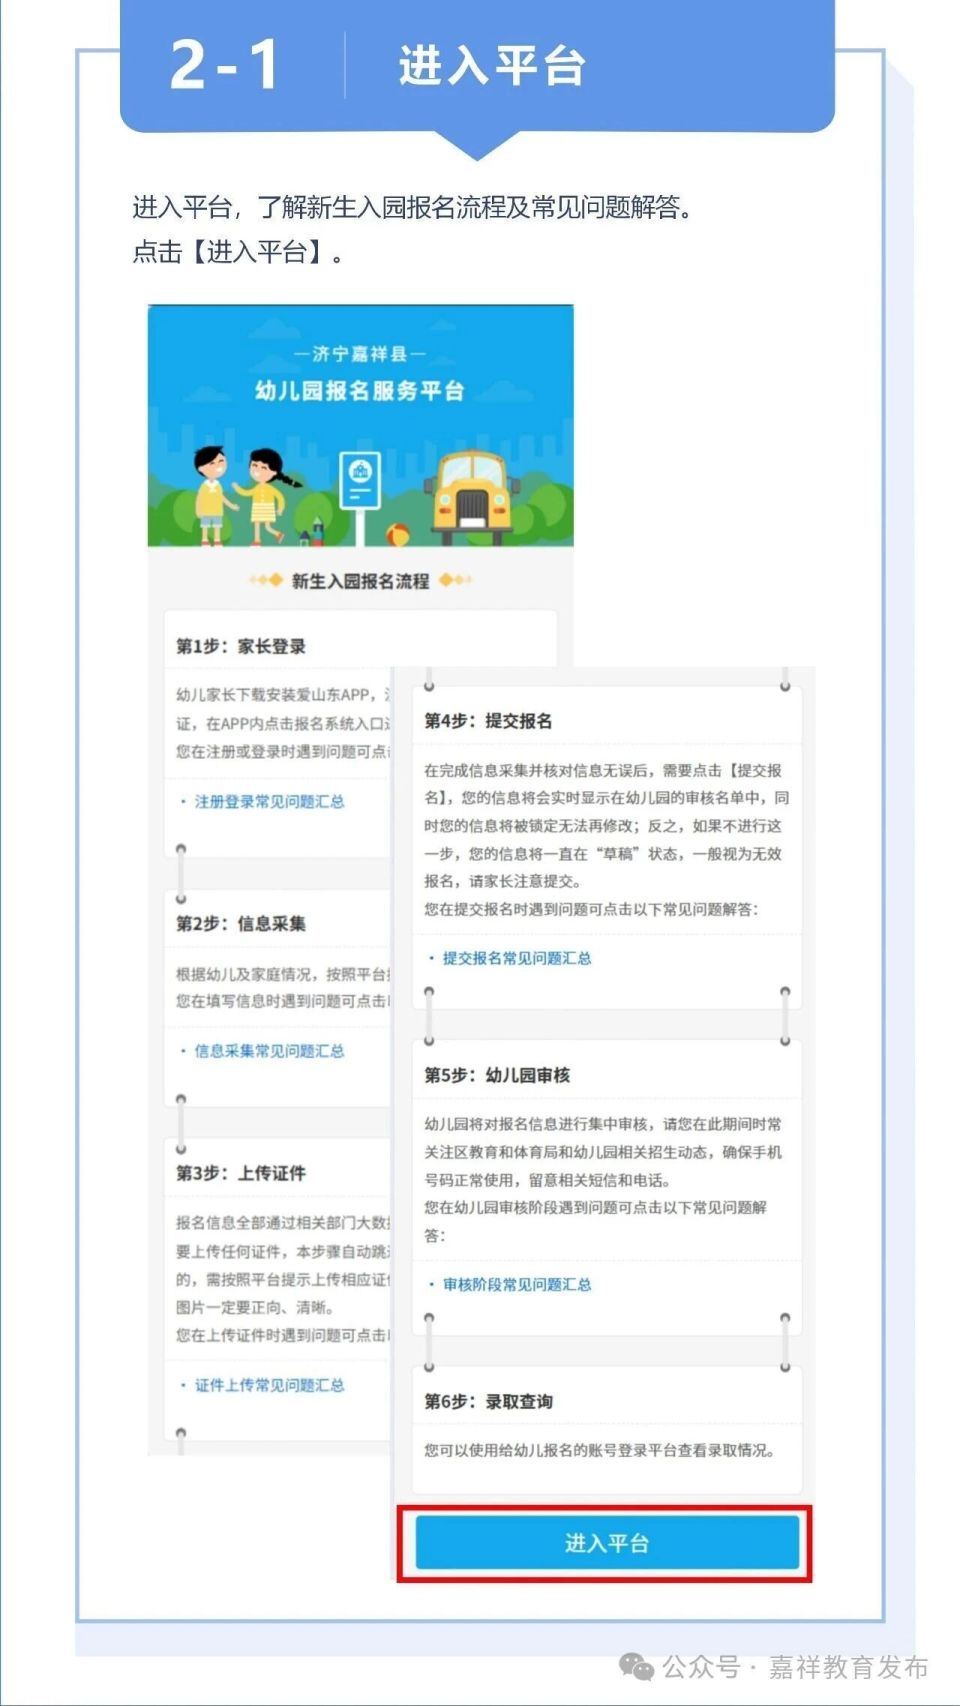The height and width of the screenshot is (1706, 960).
Task: Click the 2-1 进入平台 header title
Action: point(378,65)
